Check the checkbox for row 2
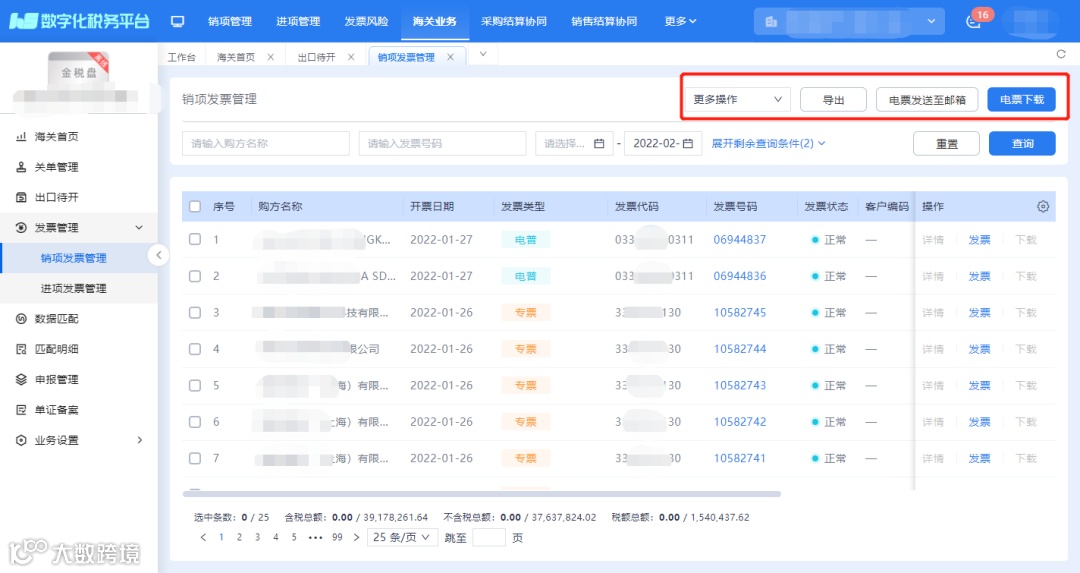Viewport: 1080px width, 573px height. pos(195,275)
